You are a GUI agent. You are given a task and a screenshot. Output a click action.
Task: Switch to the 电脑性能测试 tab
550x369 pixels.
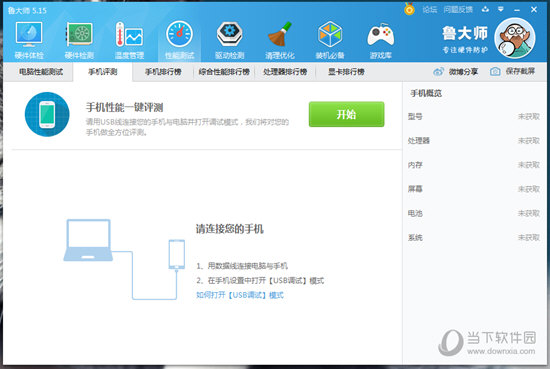click(41, 72)
